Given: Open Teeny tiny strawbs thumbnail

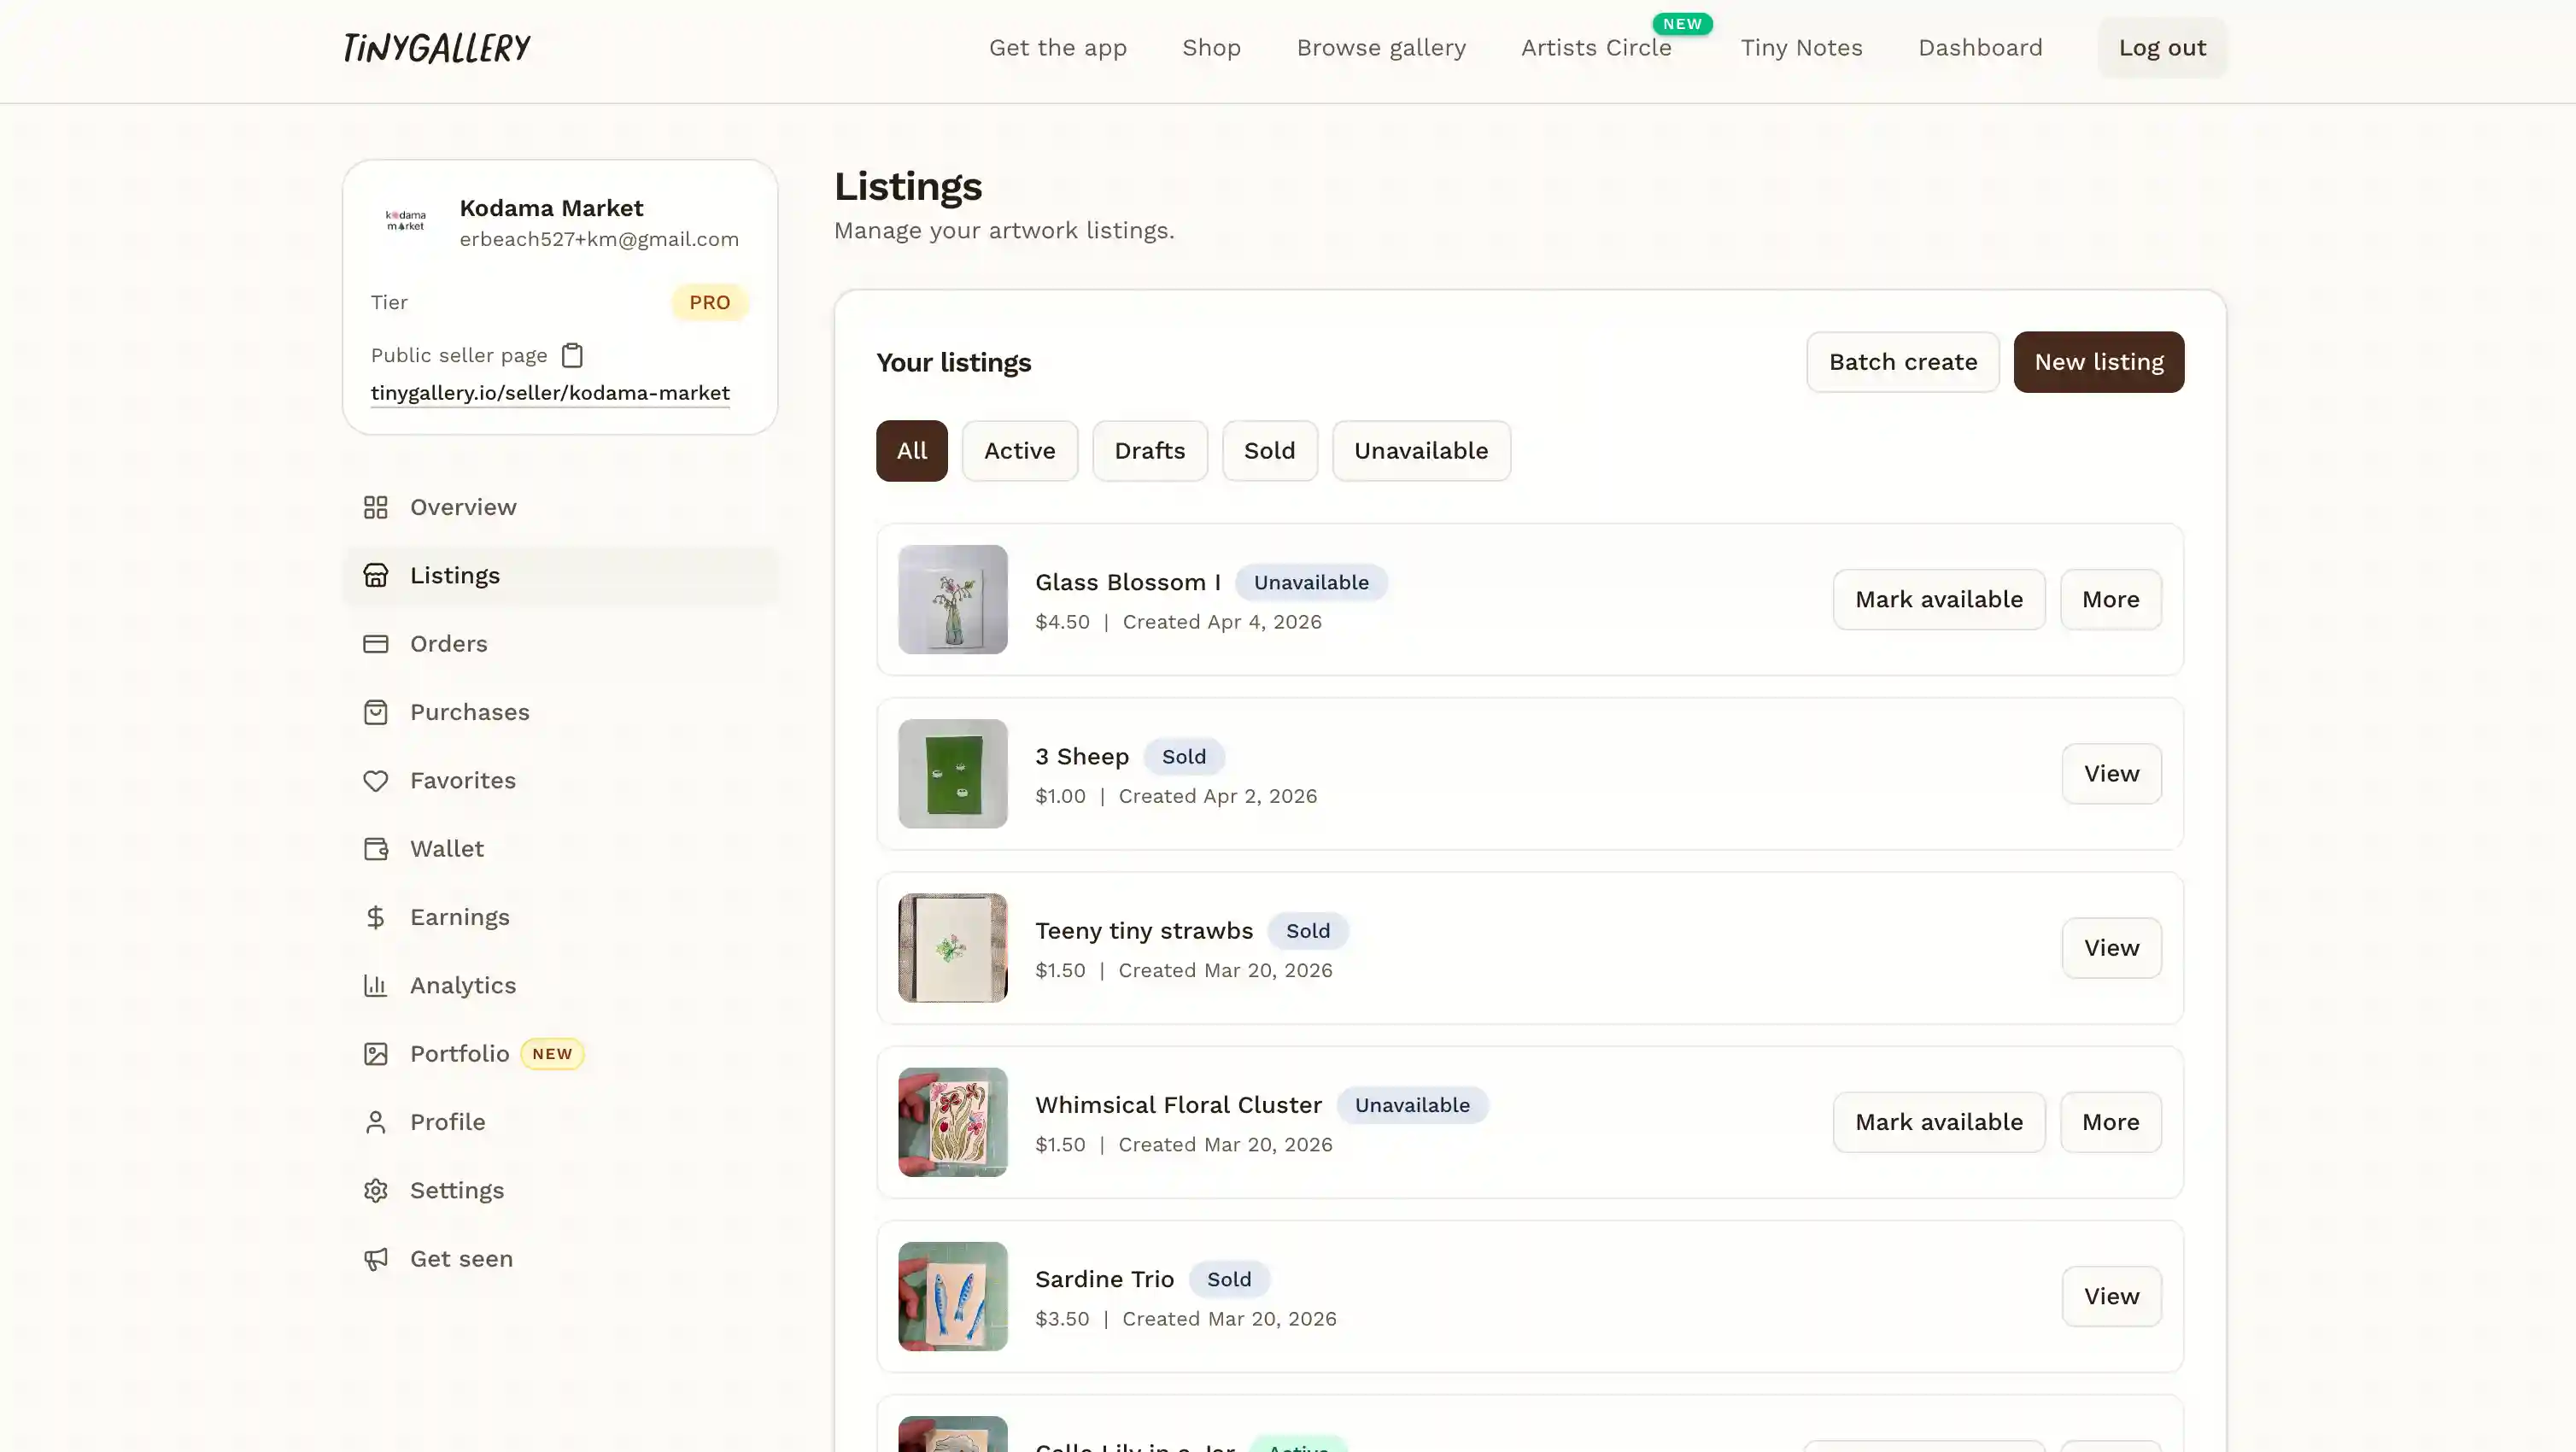Looking at the screenshot, I should click(952, 948).
